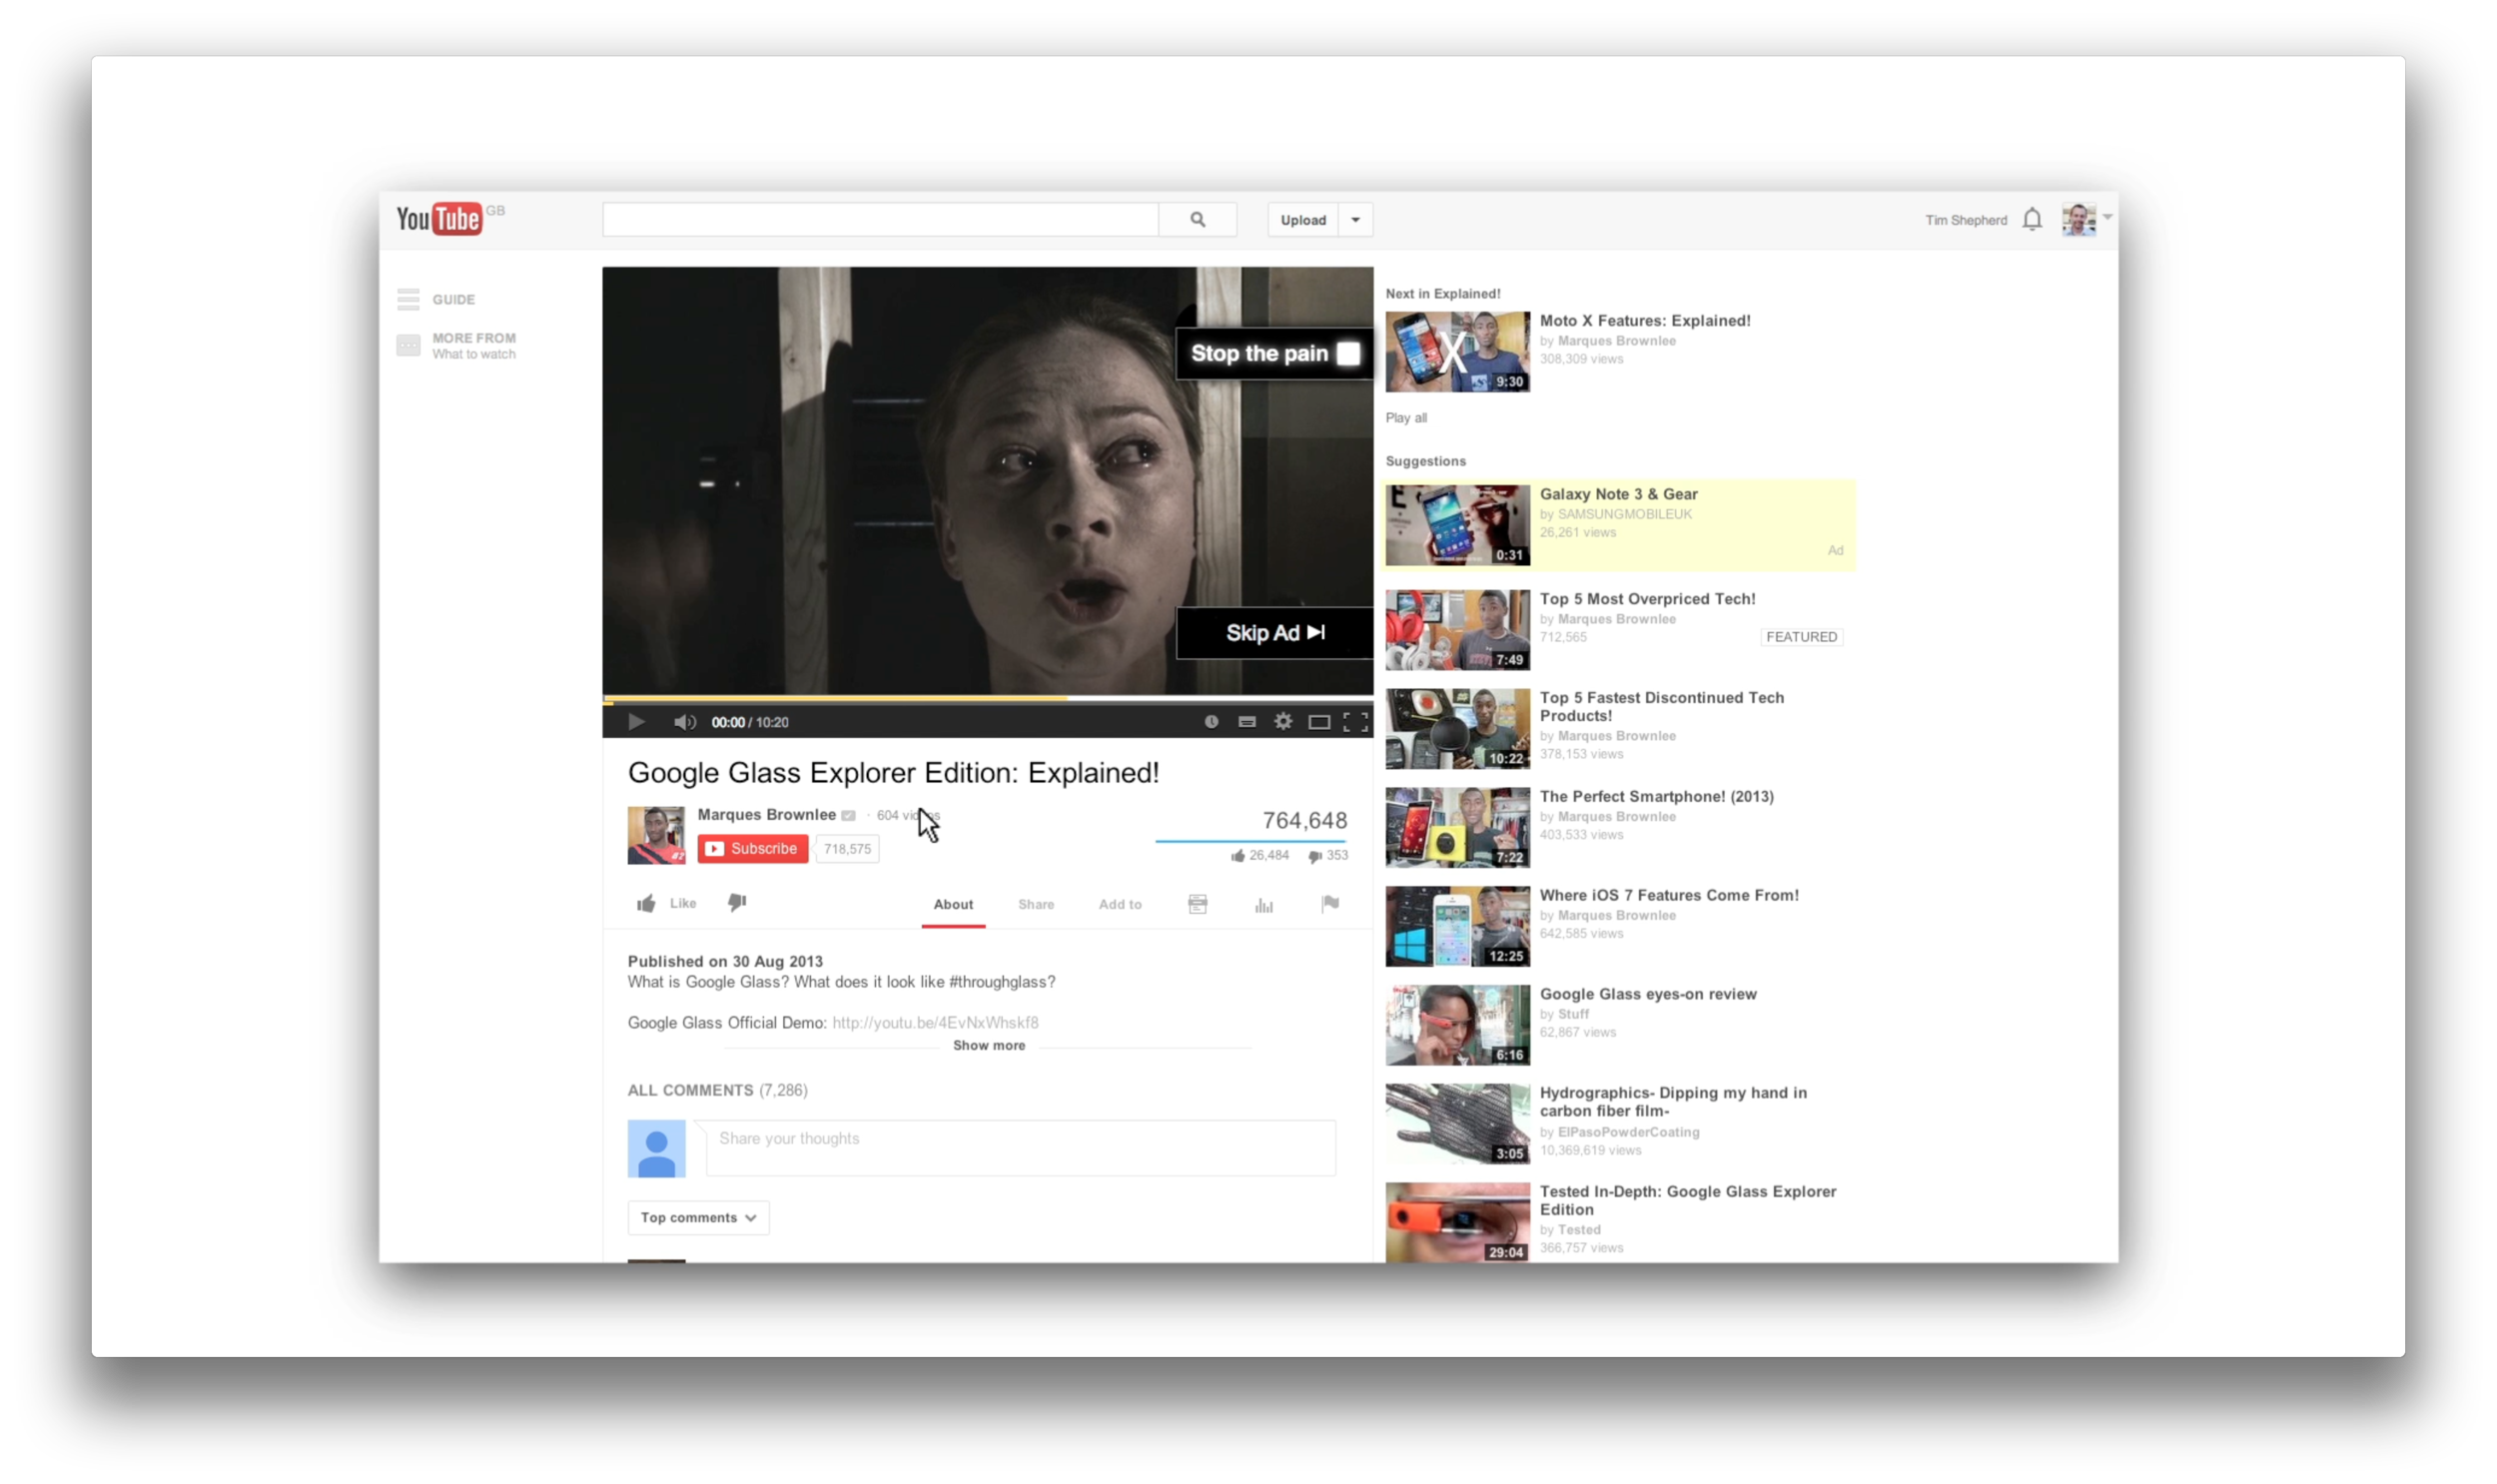Enter fullscreen with the fullscreen icon
Viewport: 2497px width, 1484px height.
pyautogui.click(x=1355, y=722)
